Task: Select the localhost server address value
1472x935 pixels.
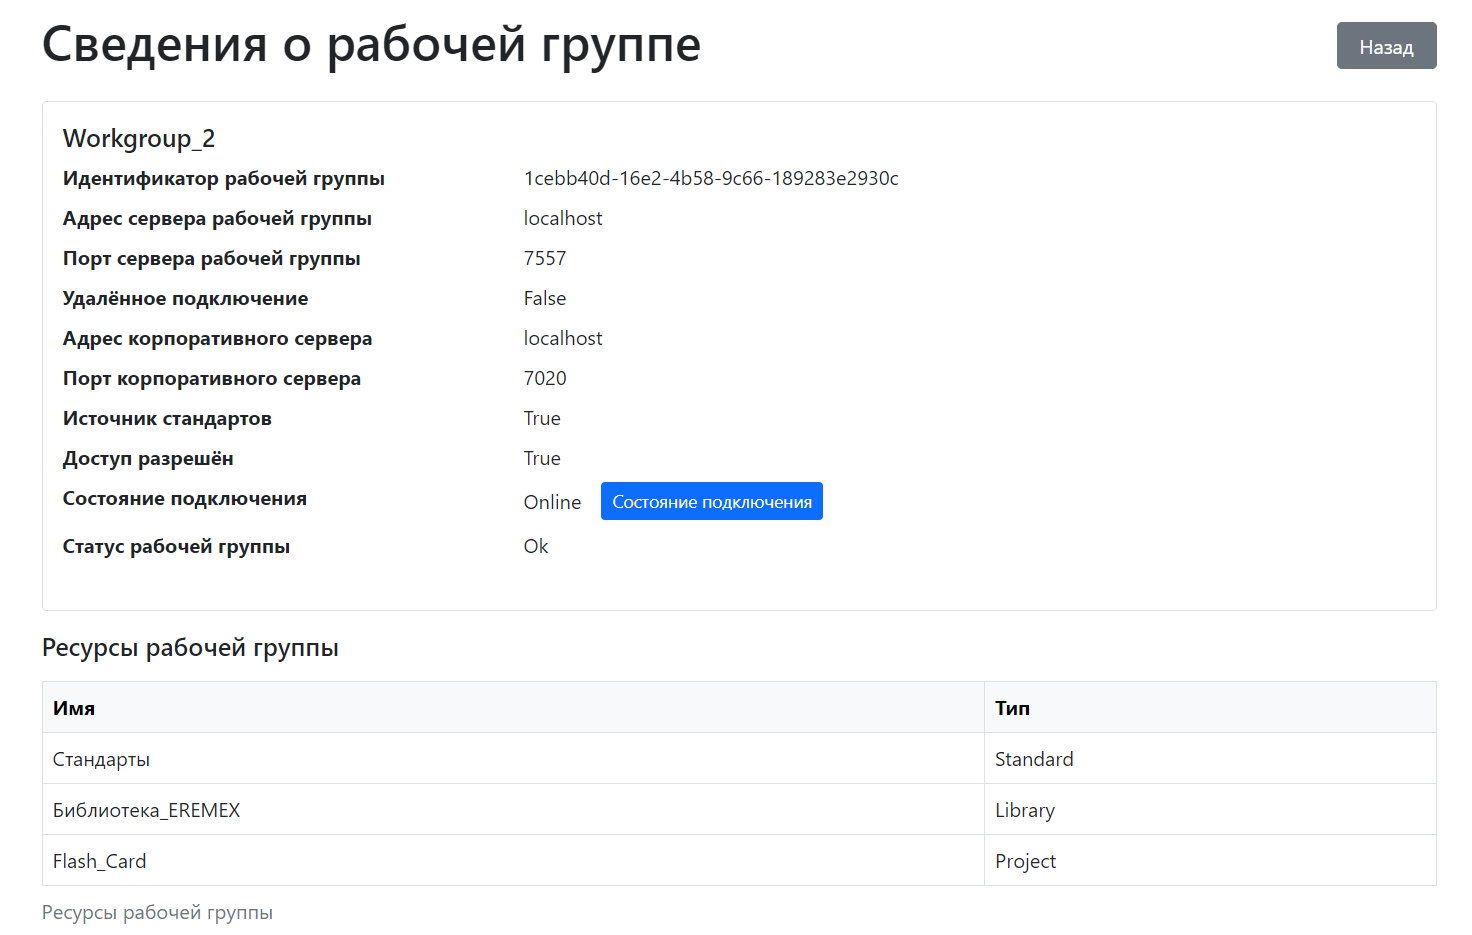Action: point(562,218)
